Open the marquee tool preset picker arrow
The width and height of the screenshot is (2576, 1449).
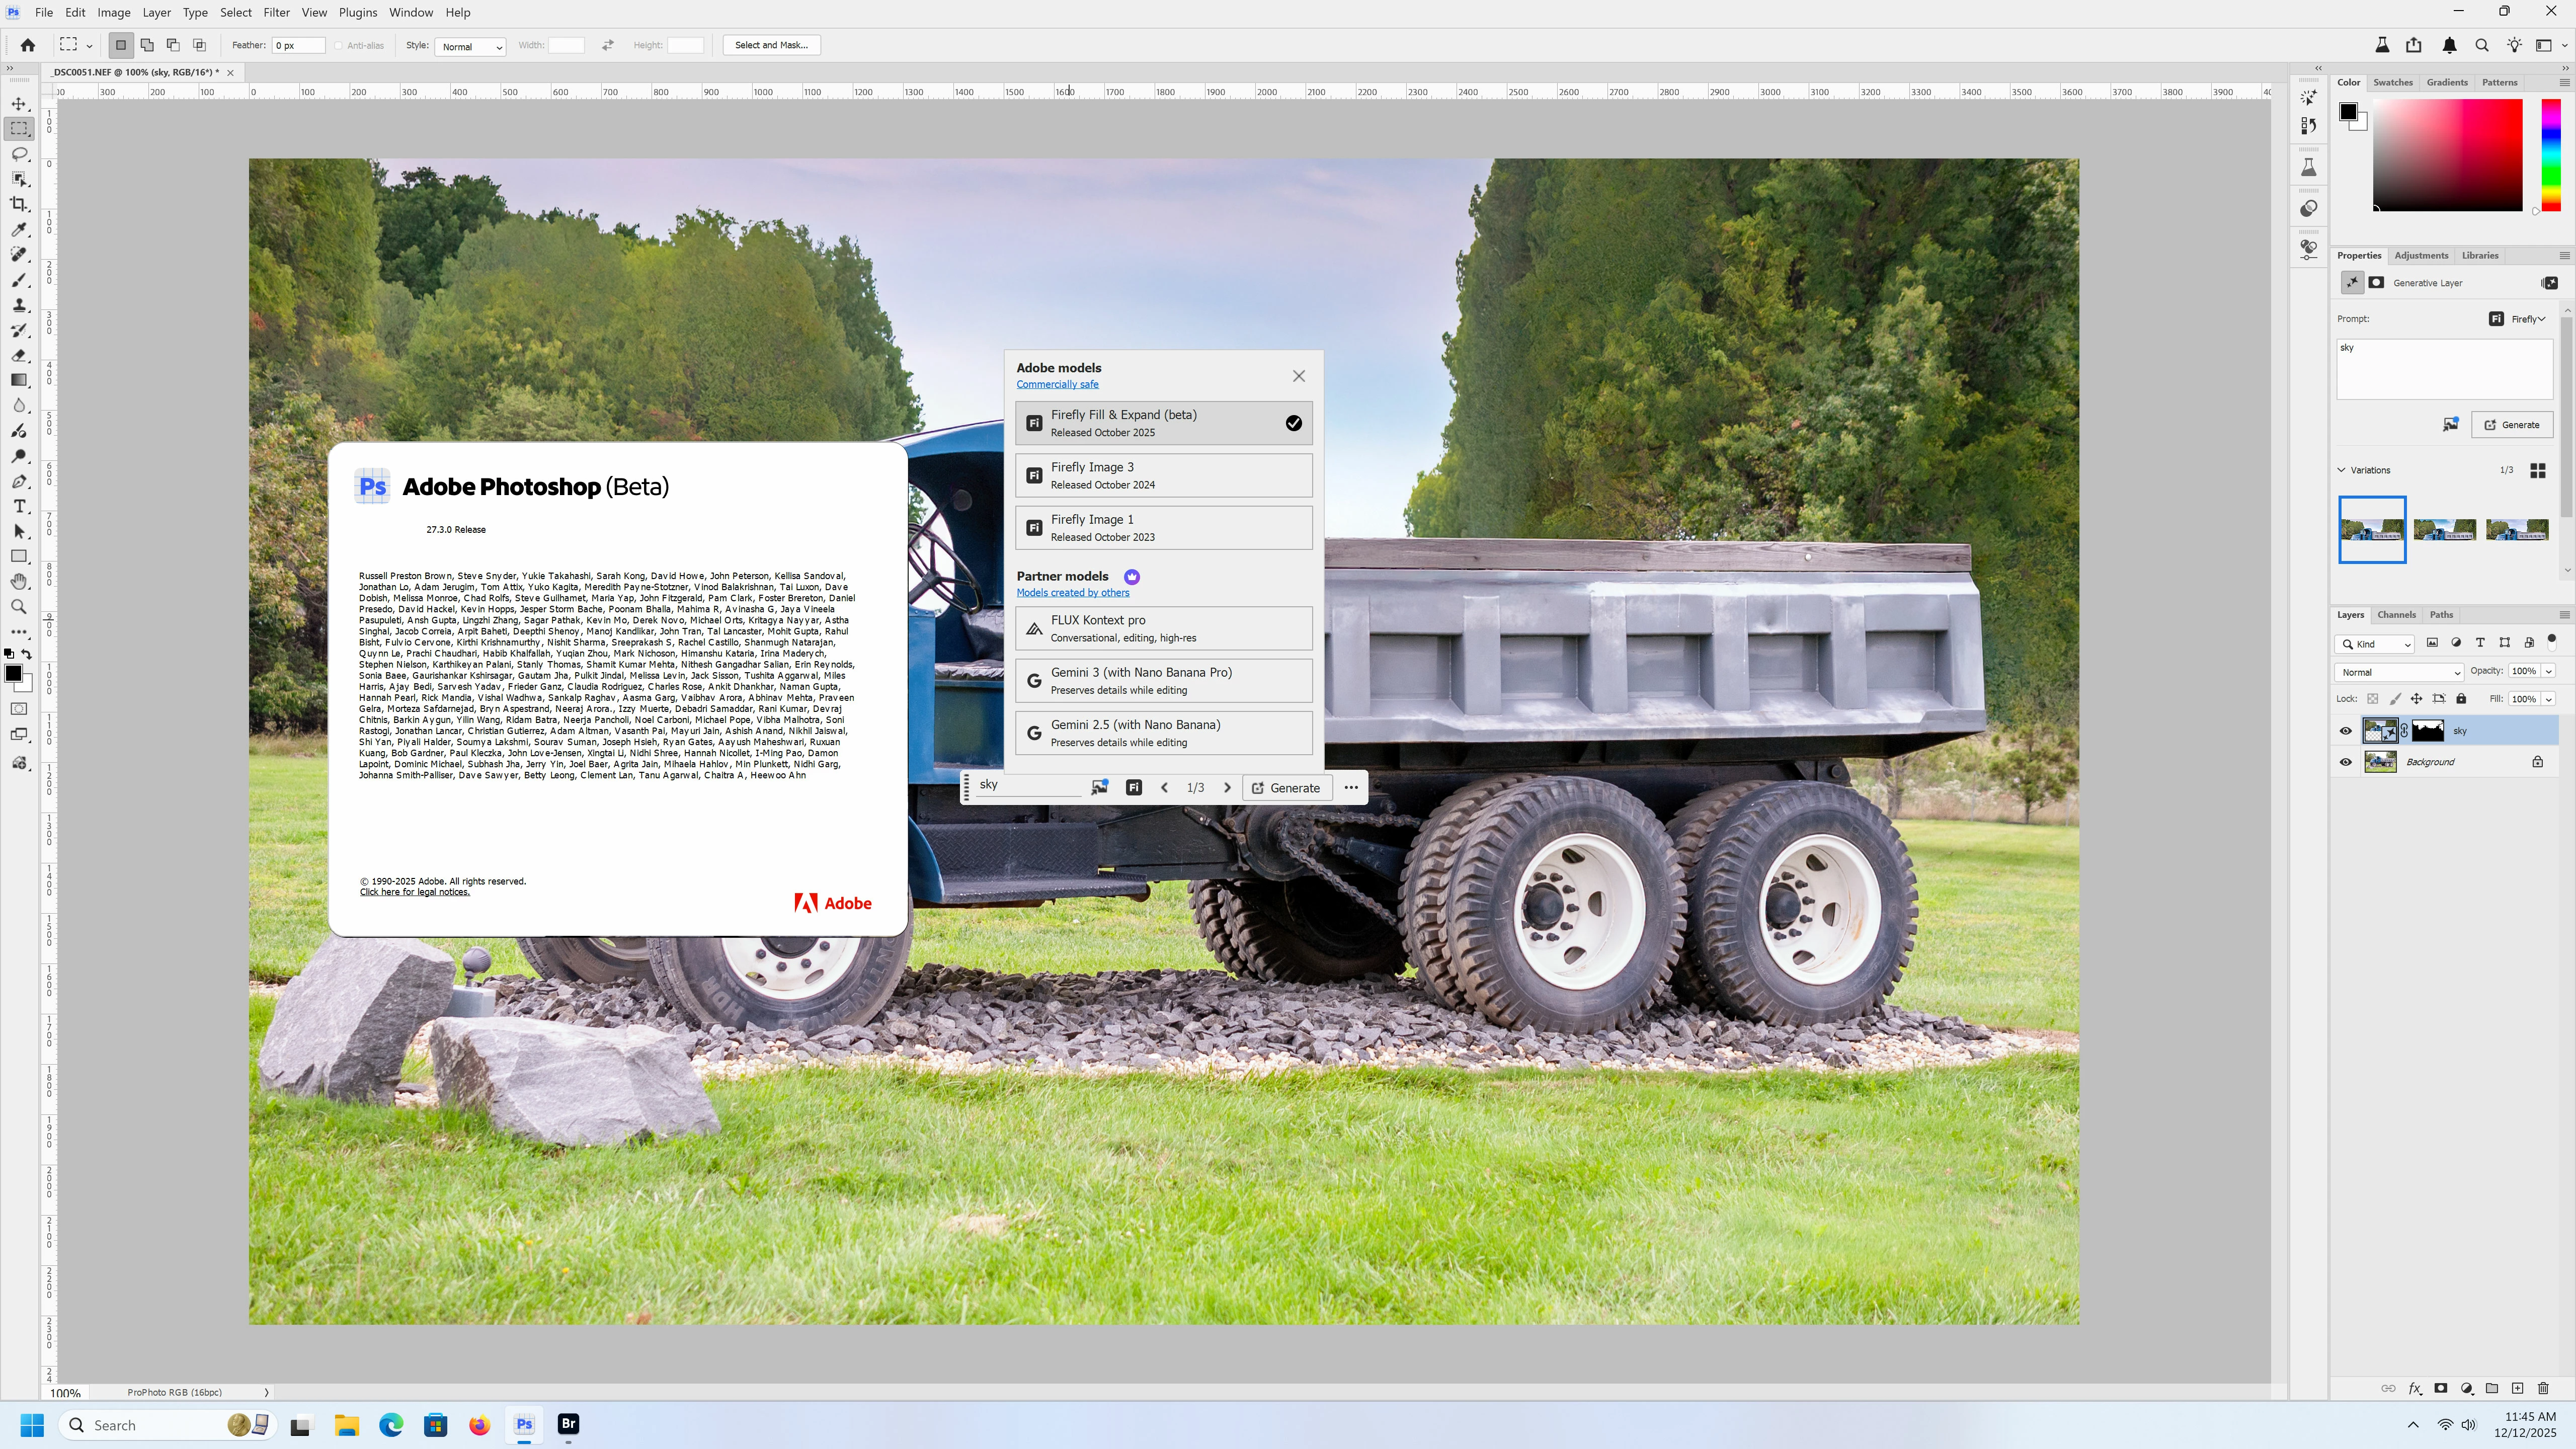(x=90, y=46)
